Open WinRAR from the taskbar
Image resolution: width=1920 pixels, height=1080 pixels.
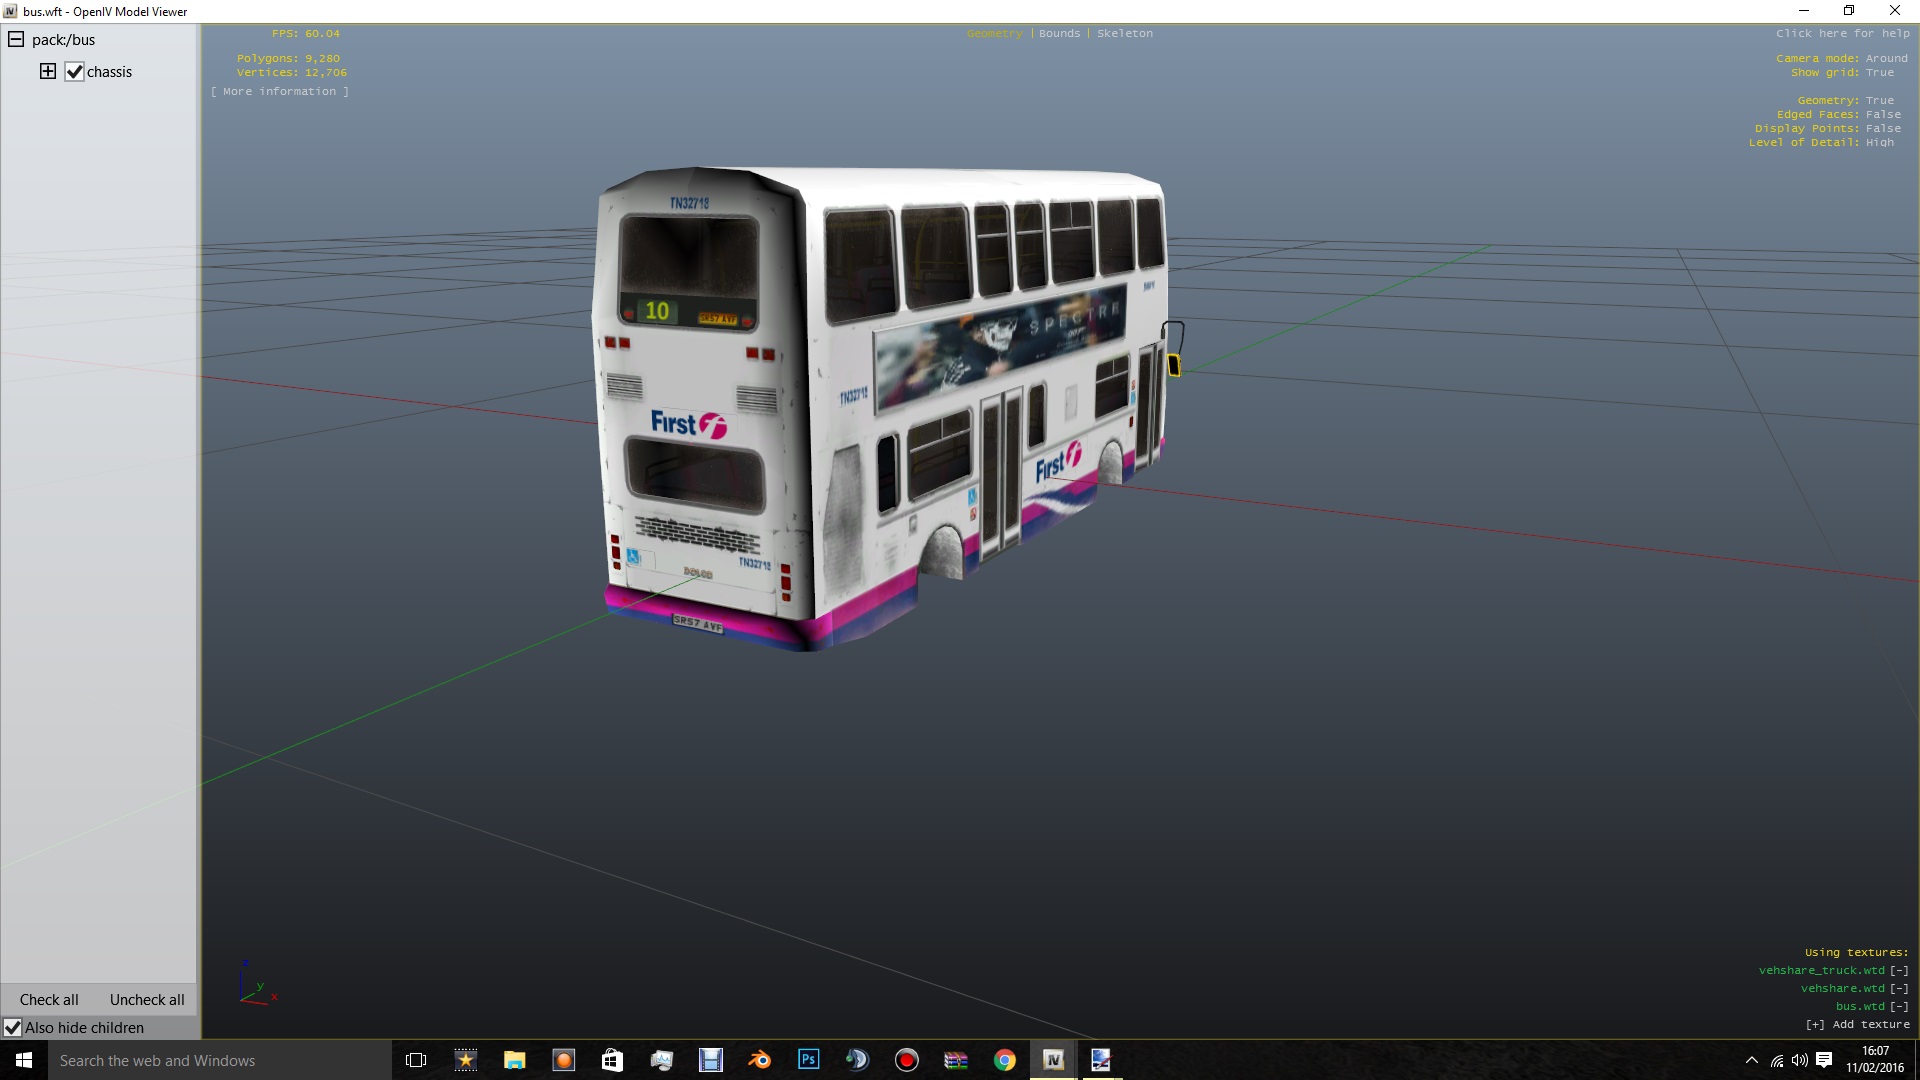click(956, 1060)
